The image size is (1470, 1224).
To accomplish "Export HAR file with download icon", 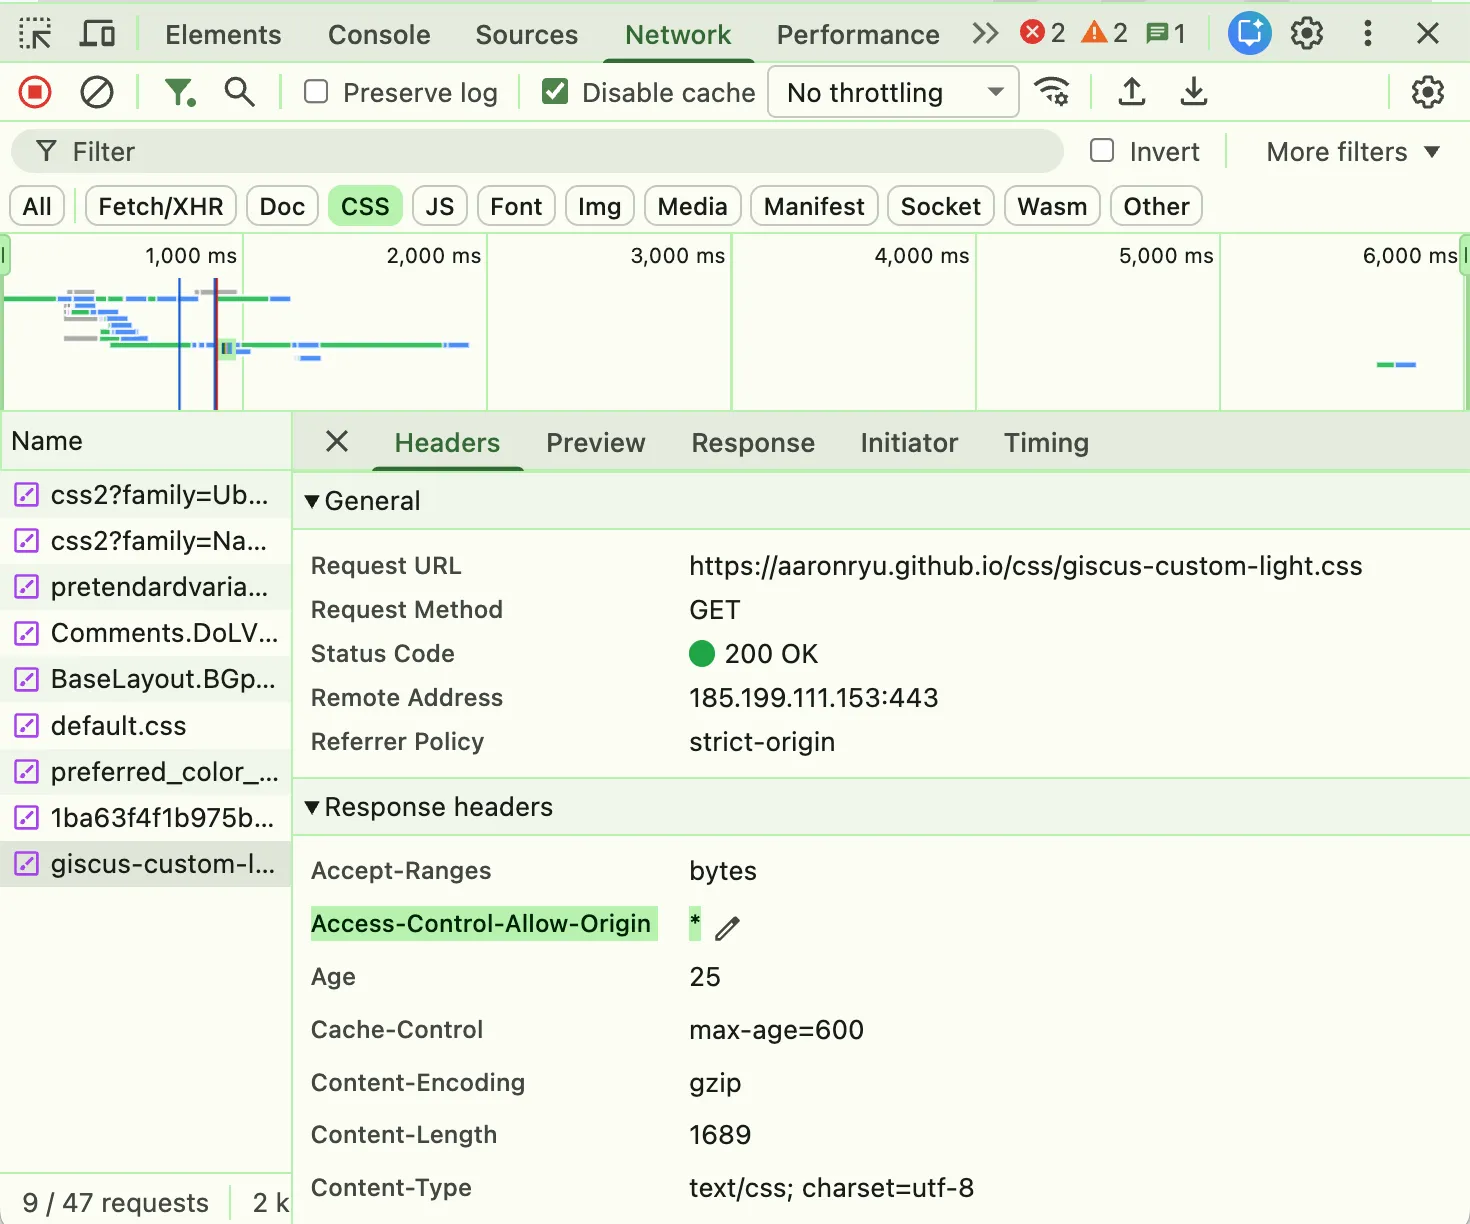I will 1193,92.
